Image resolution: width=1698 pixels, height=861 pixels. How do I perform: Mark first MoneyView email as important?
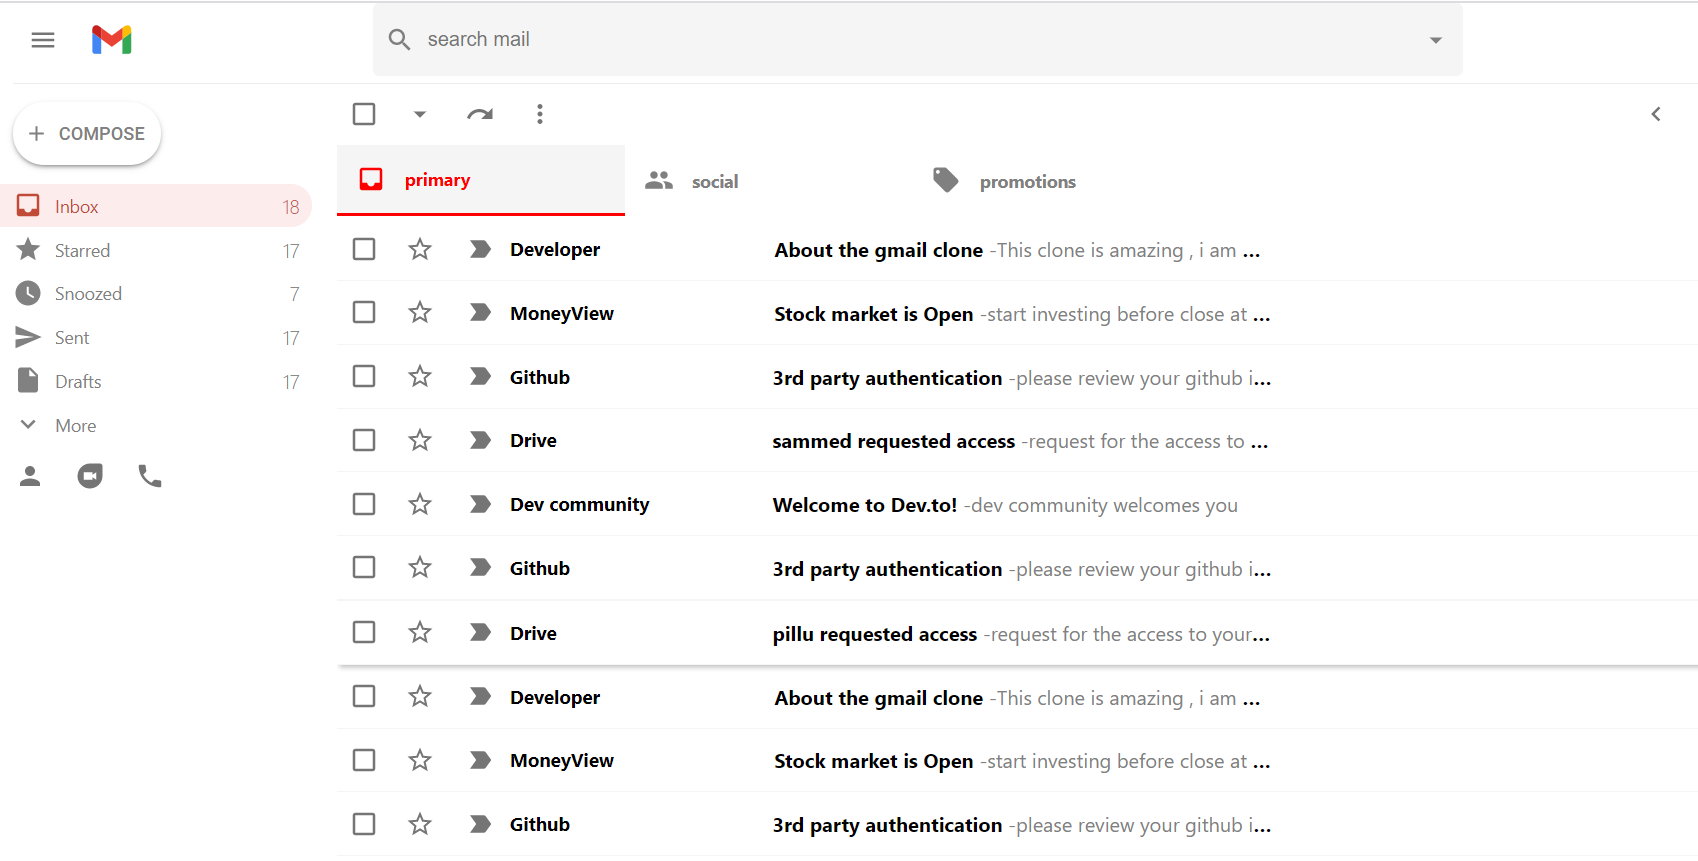coord(480,313)
